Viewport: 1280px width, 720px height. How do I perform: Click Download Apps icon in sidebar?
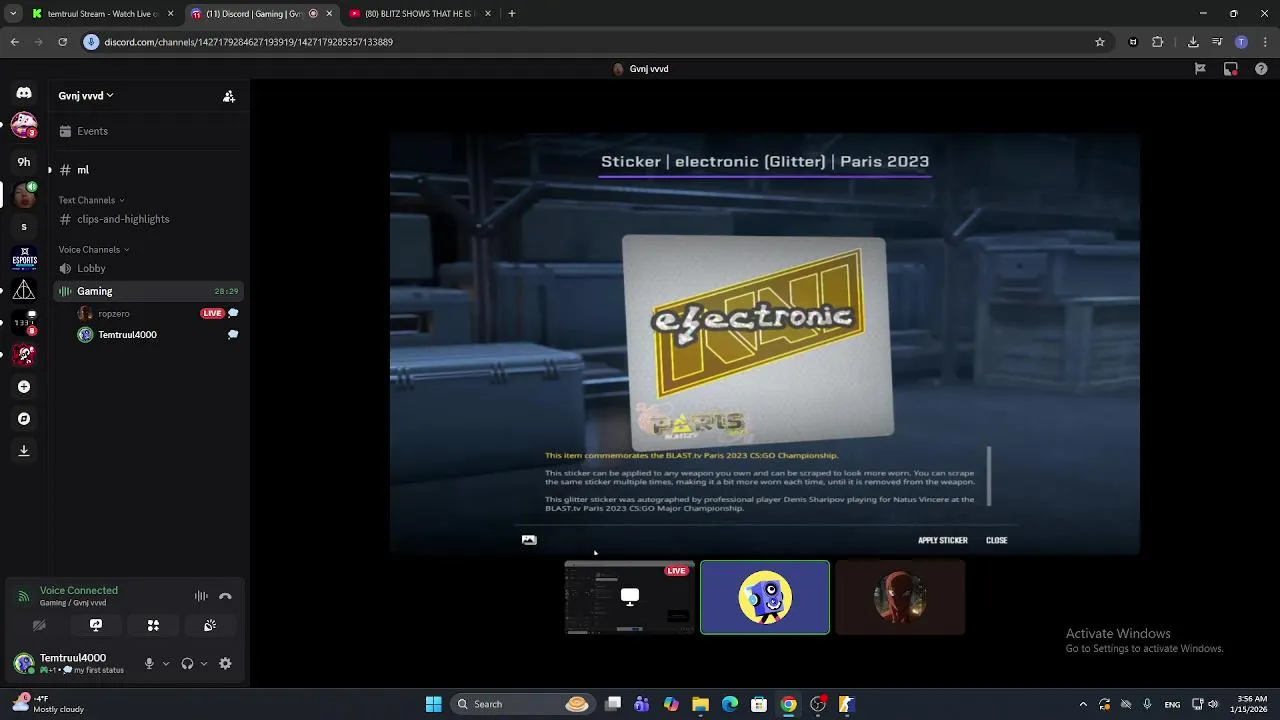24,451
